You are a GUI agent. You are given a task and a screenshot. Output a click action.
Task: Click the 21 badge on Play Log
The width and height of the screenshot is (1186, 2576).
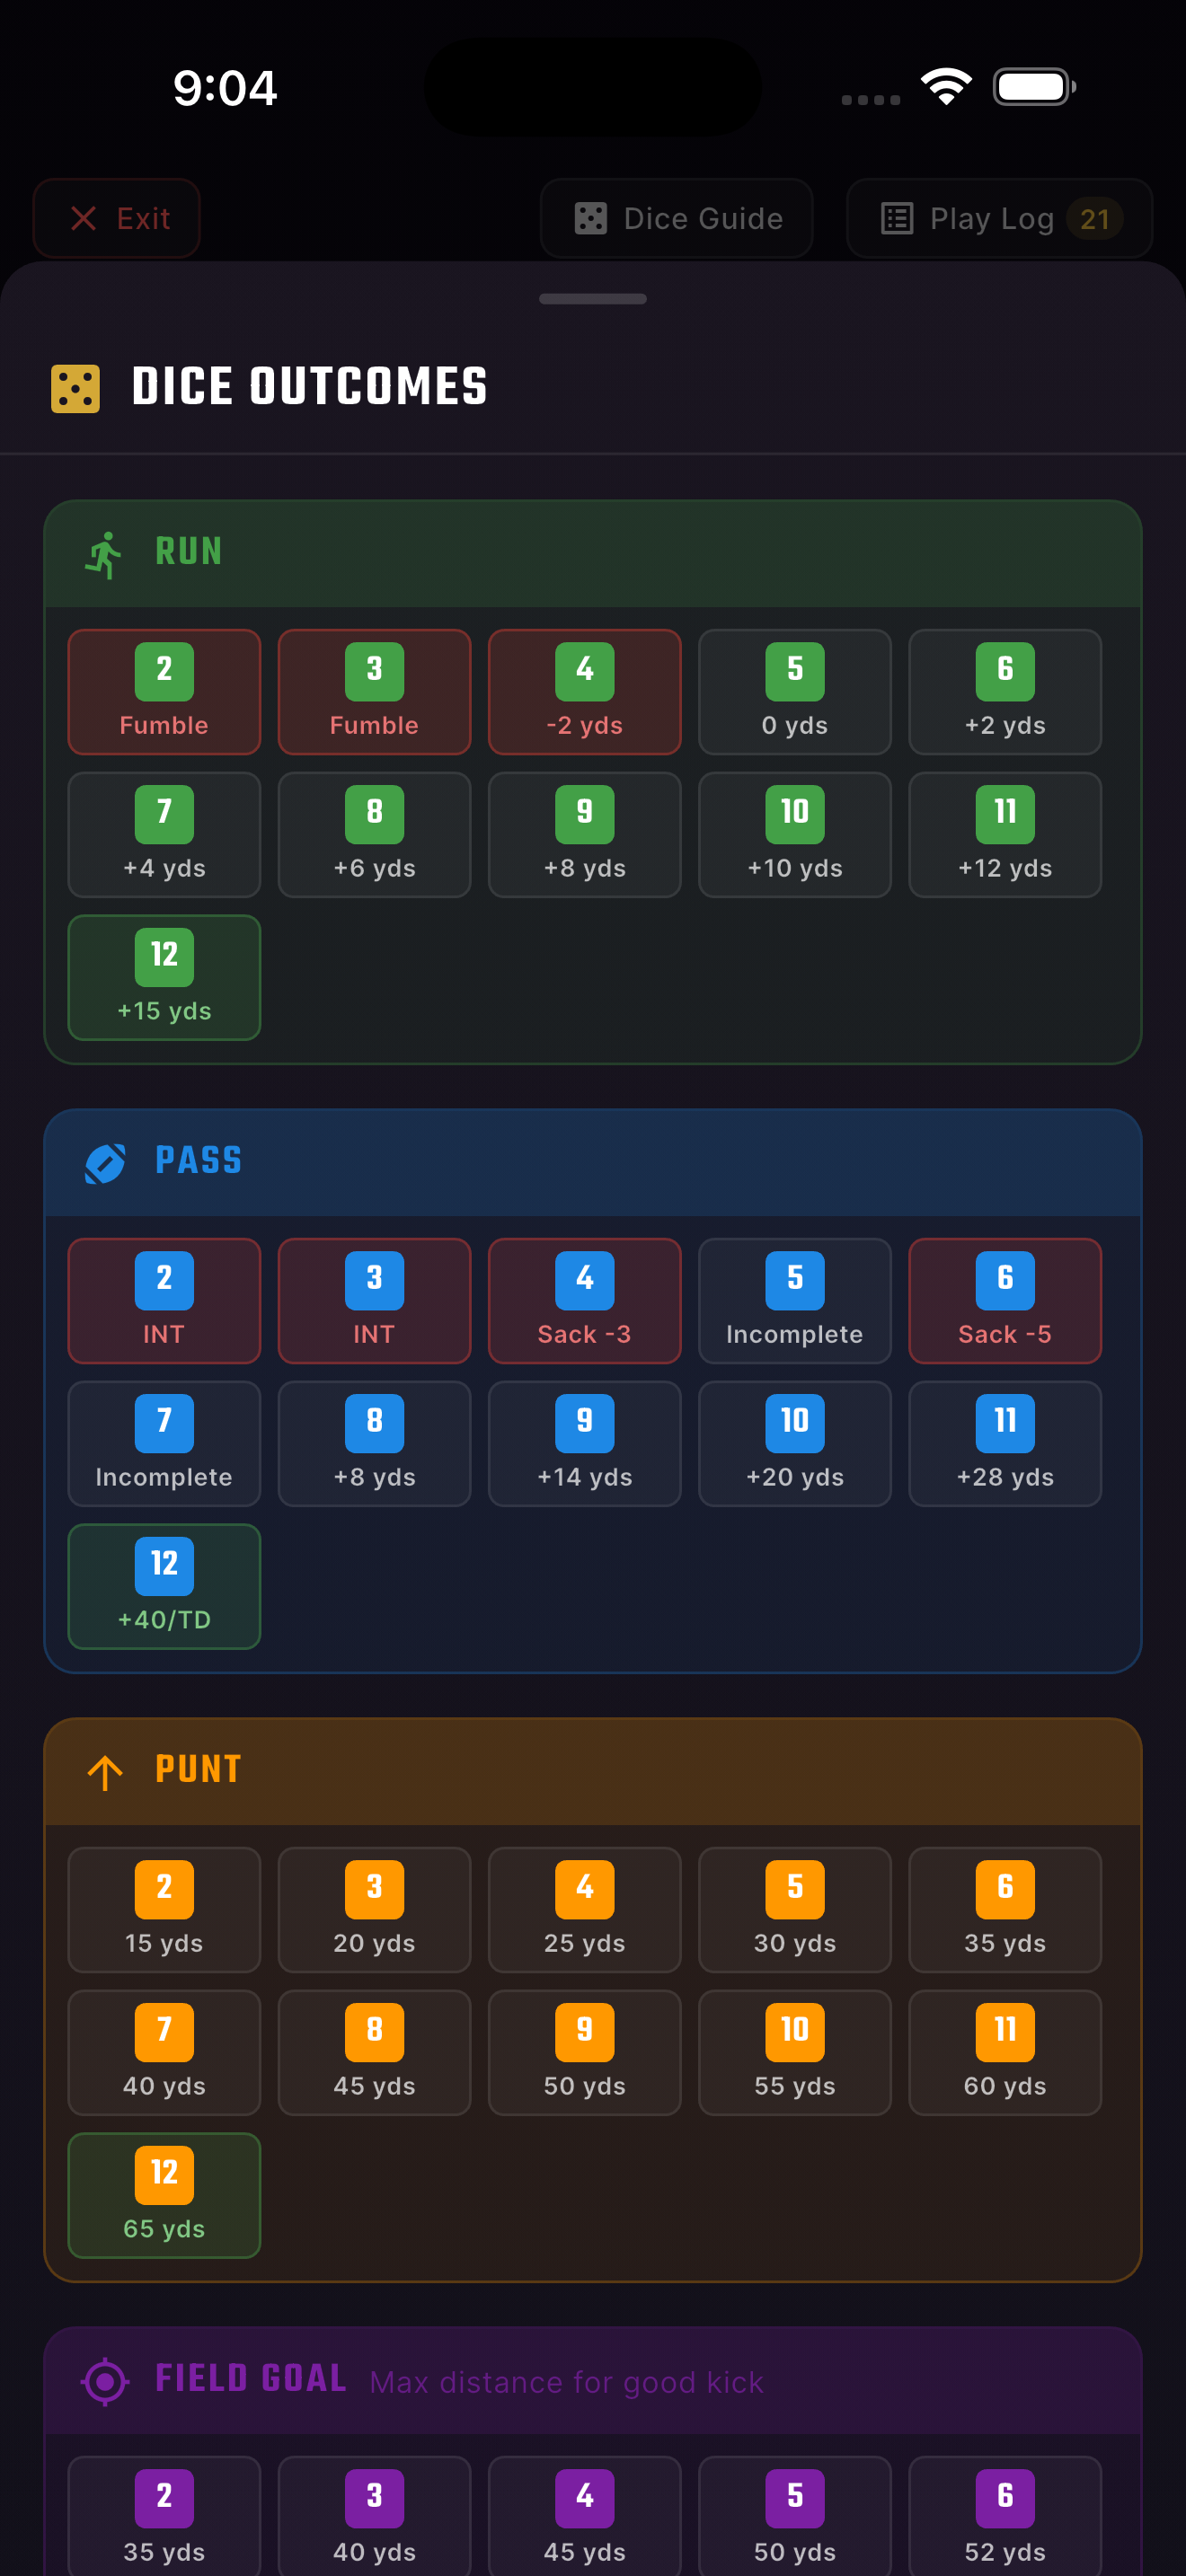[1096, 218]
